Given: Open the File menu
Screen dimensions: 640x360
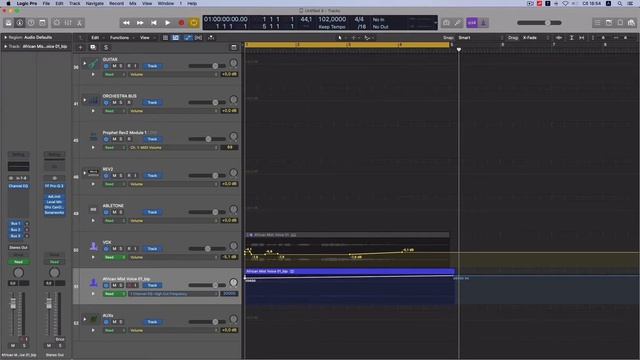Looking at the screenshot, I should click(x=46, y=3).
